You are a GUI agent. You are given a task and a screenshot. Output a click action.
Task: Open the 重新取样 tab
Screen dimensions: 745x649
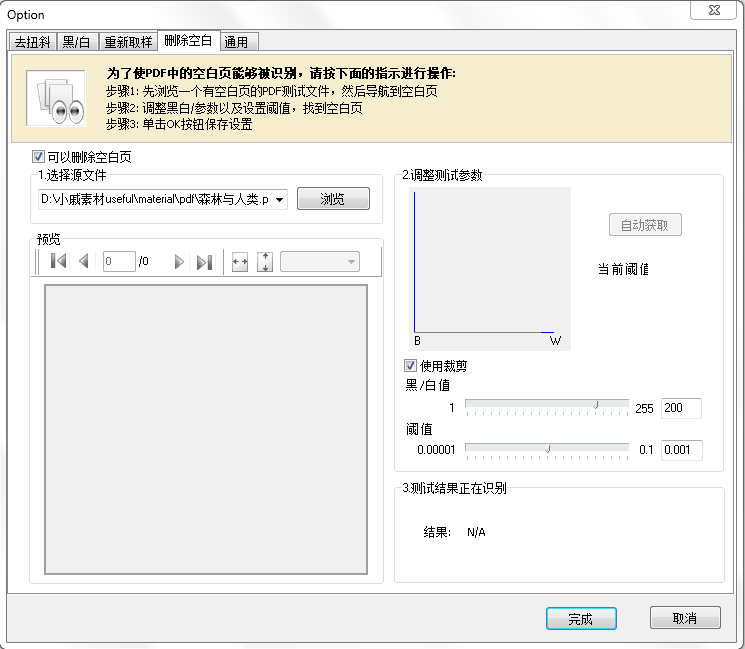[x=128, y=42]
